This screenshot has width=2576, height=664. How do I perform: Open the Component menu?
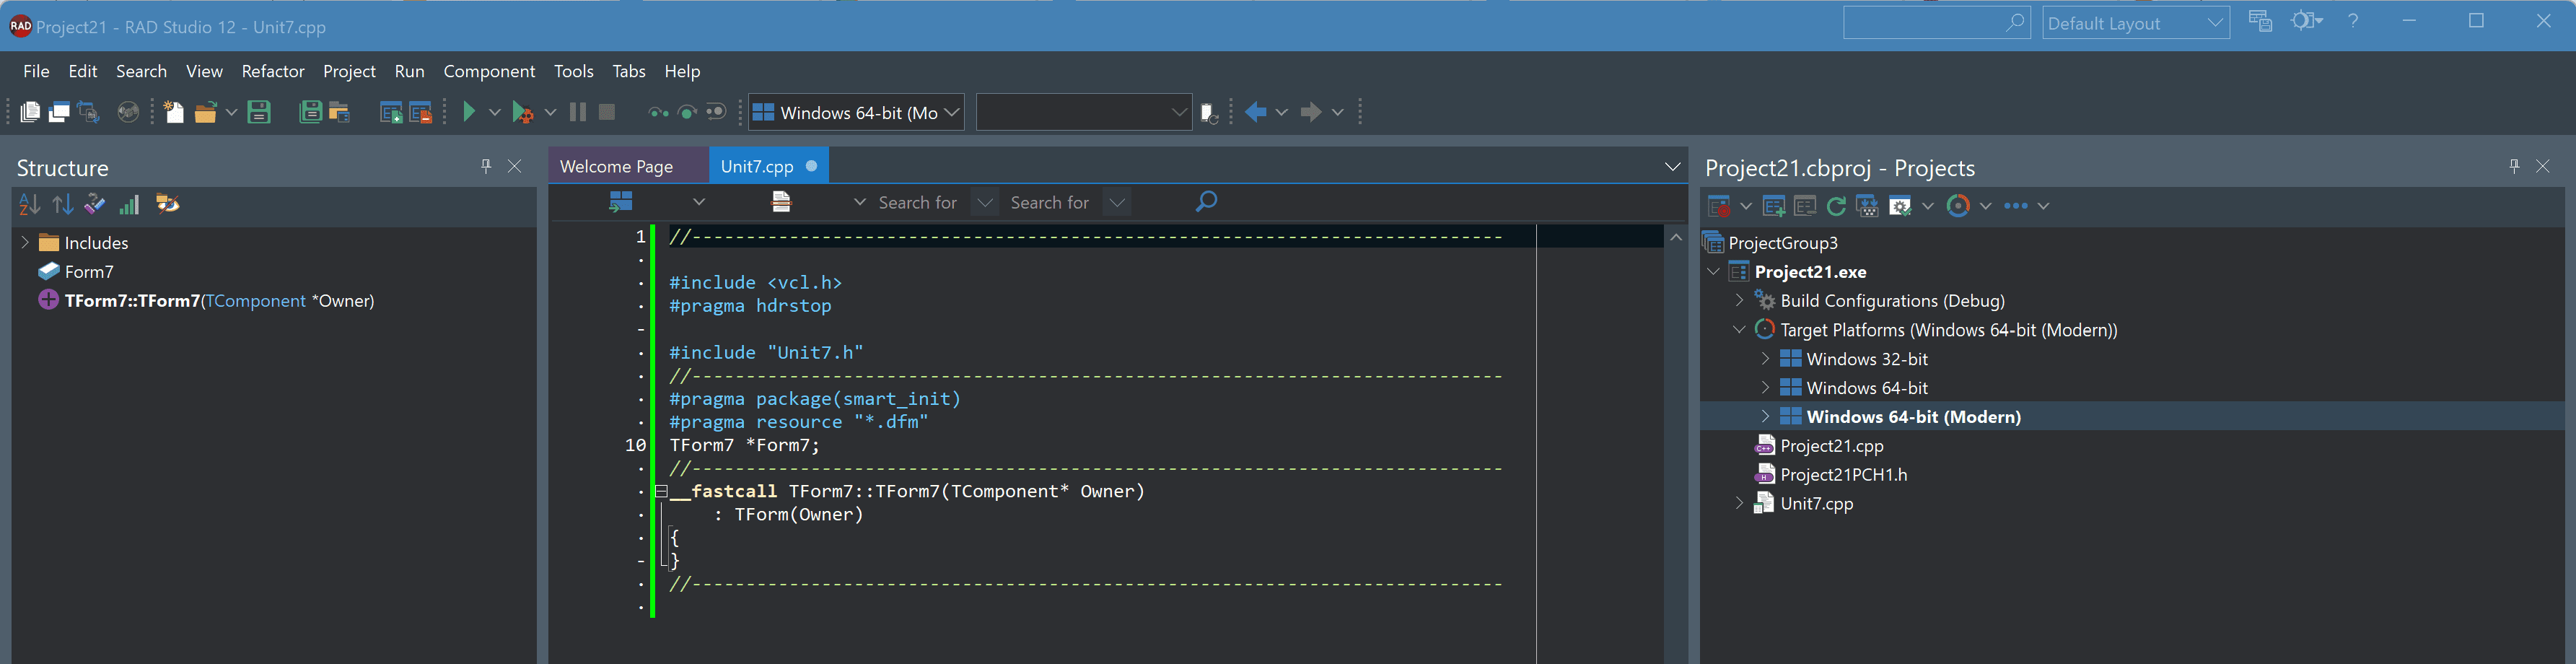click(489, 71)
